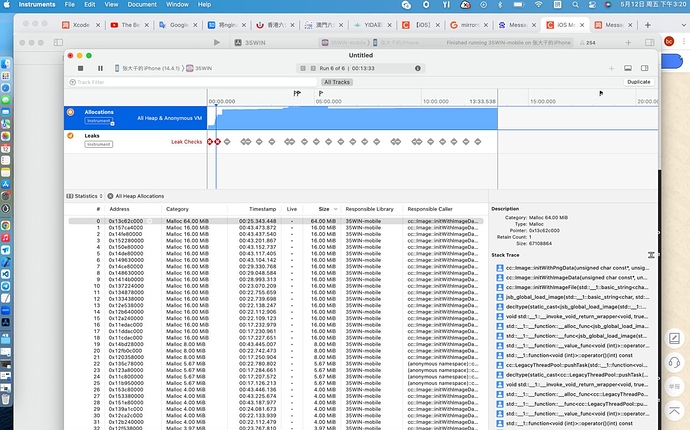Open the Window menu
Screen dimensions: 690x430
pos(177,4)
